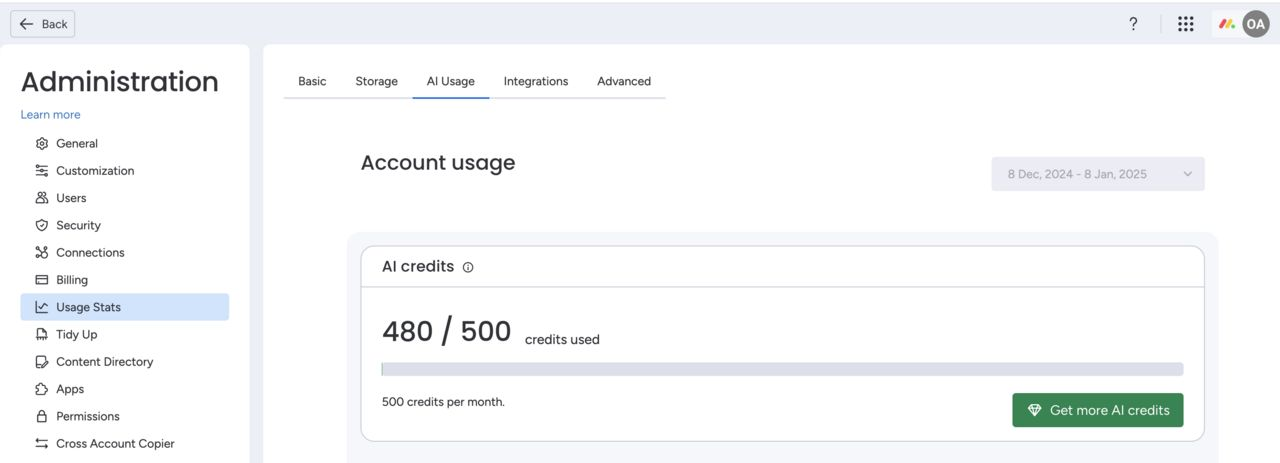This screenshot has height=463, width=1280.
Task: Open the apps grid menu icon
Action: 1186,24
